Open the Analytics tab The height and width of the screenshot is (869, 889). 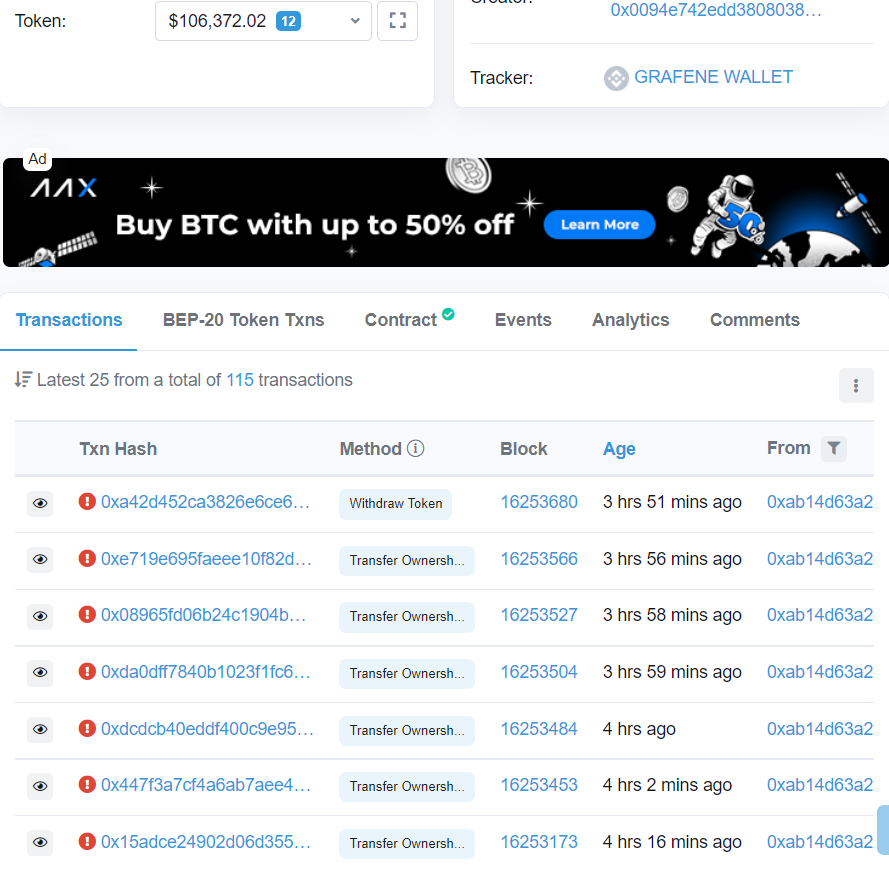coord(630,320)
